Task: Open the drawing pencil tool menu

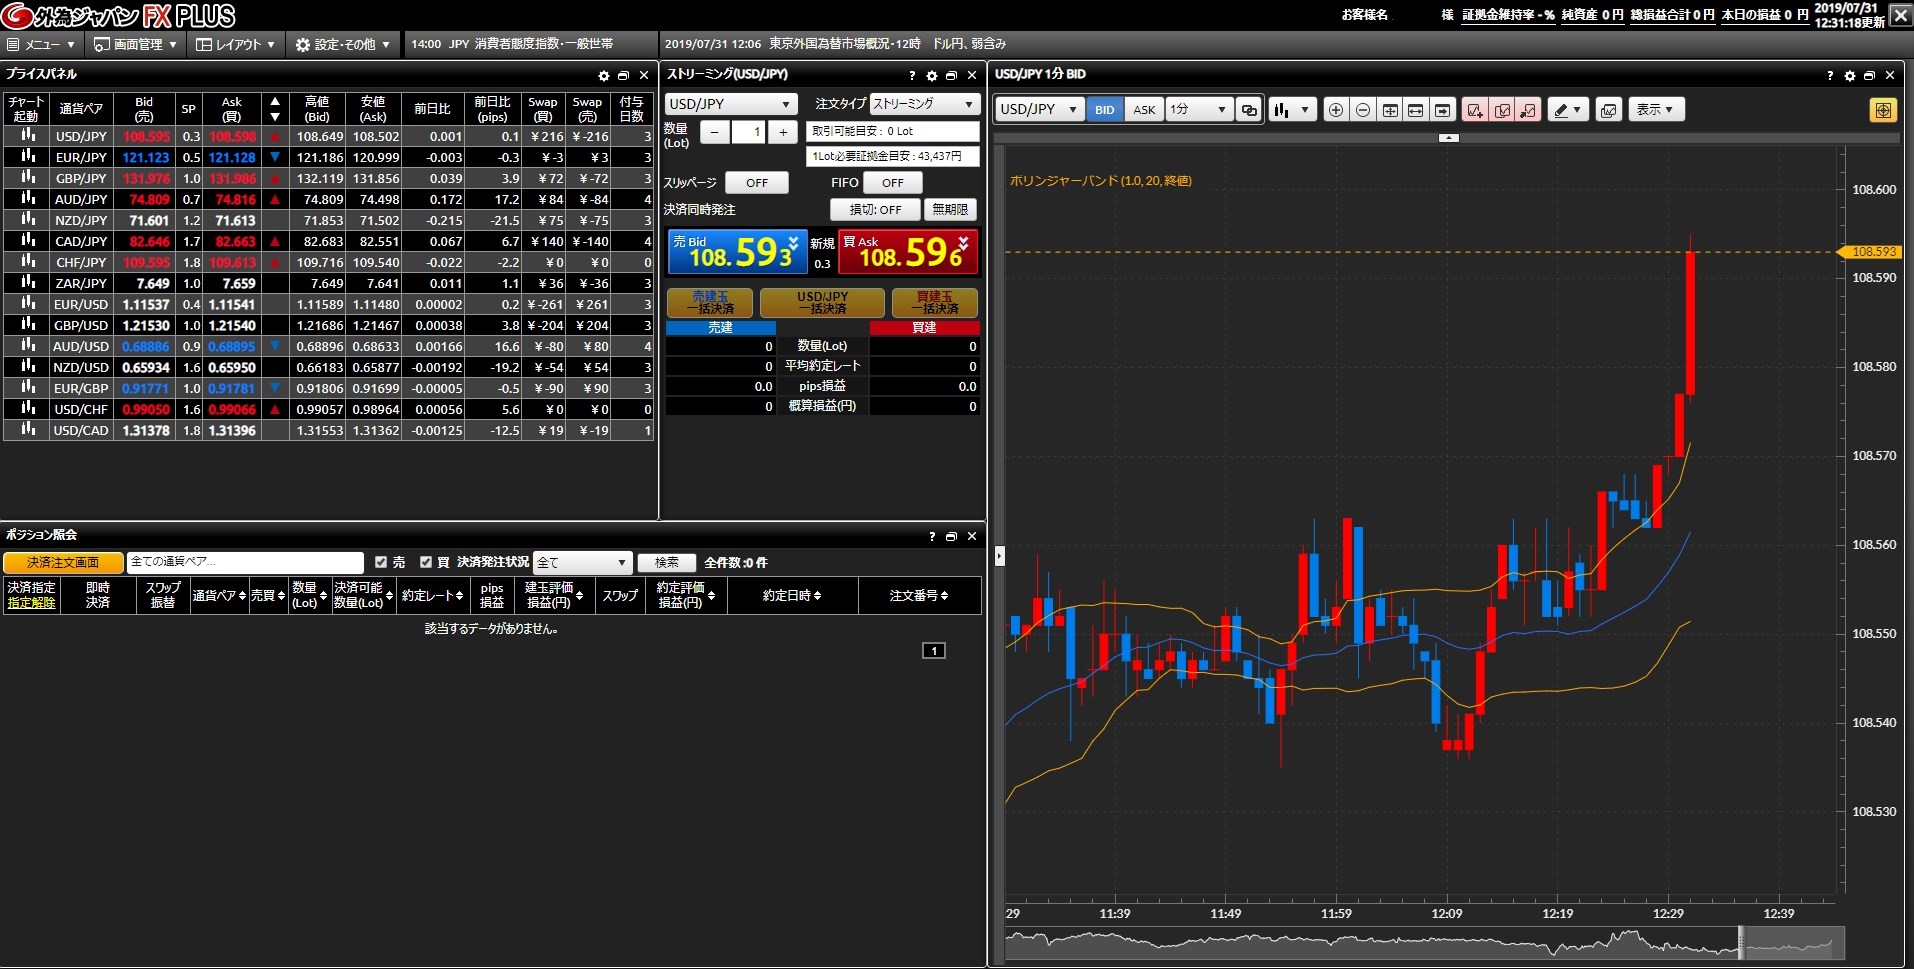Action: 1567,110
